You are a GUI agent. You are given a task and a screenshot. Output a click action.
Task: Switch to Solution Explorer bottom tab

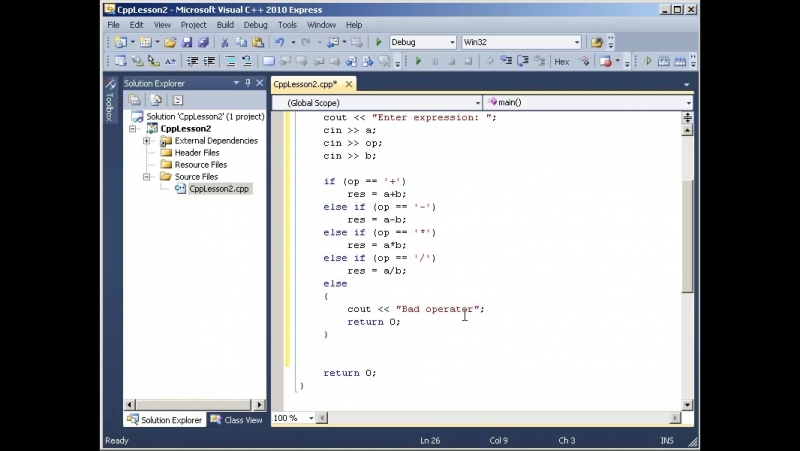click(165, 420)
